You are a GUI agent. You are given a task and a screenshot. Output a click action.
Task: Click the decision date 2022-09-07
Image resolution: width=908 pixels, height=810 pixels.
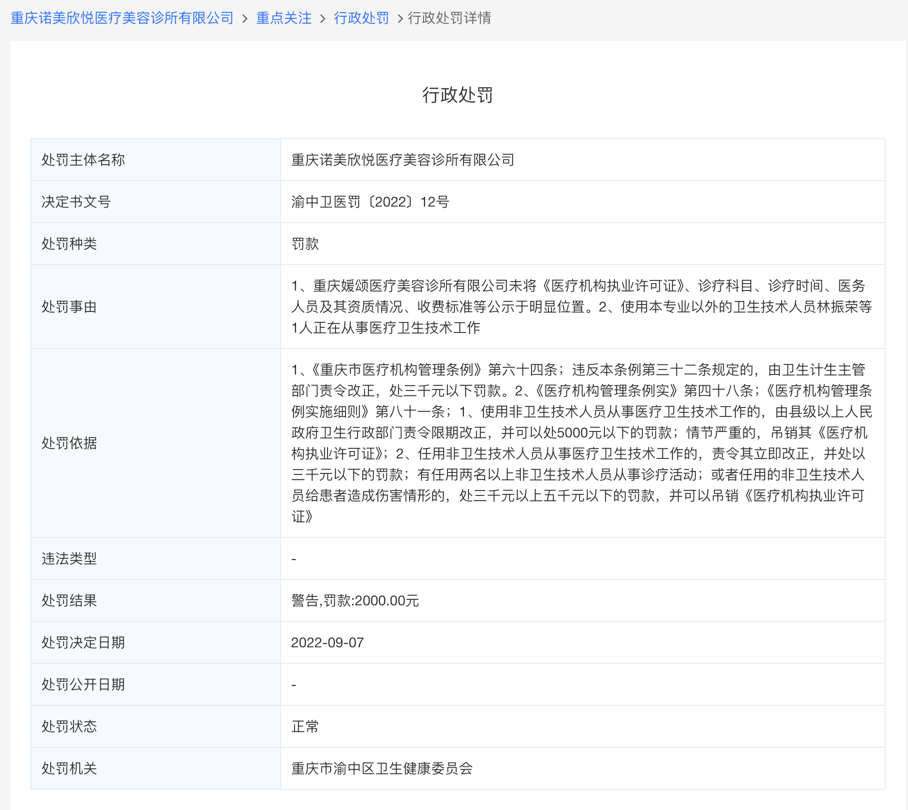tap(327, 643)
